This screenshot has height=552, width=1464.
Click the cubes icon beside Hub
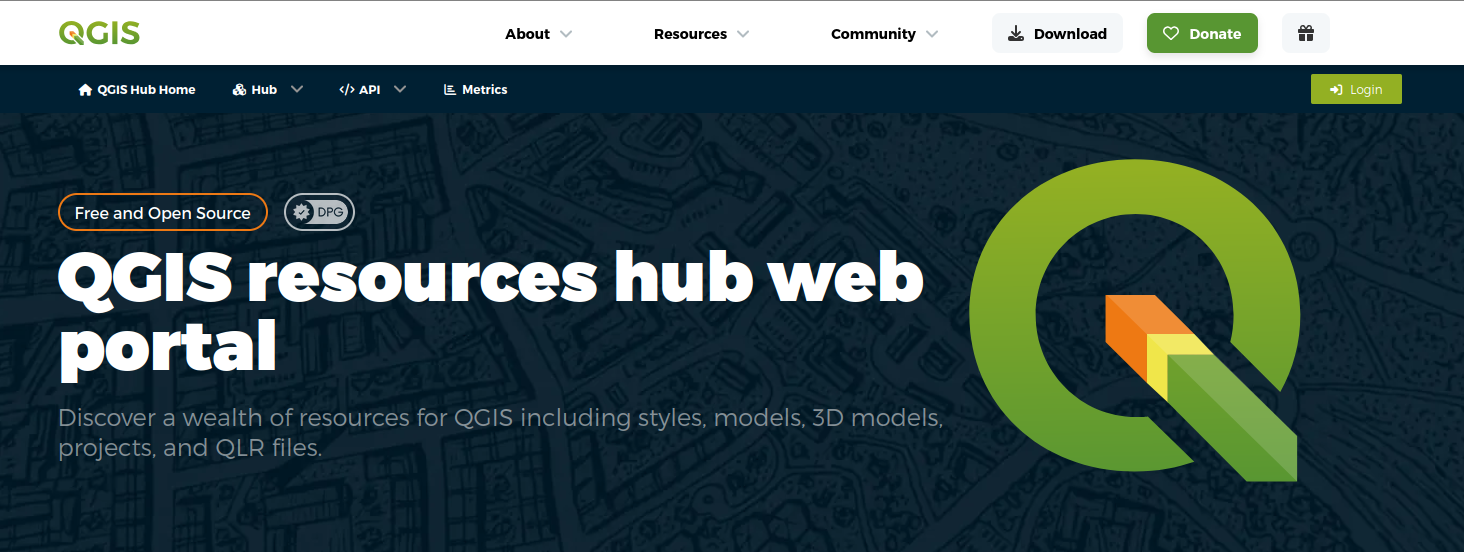click(x=239, y=90)
